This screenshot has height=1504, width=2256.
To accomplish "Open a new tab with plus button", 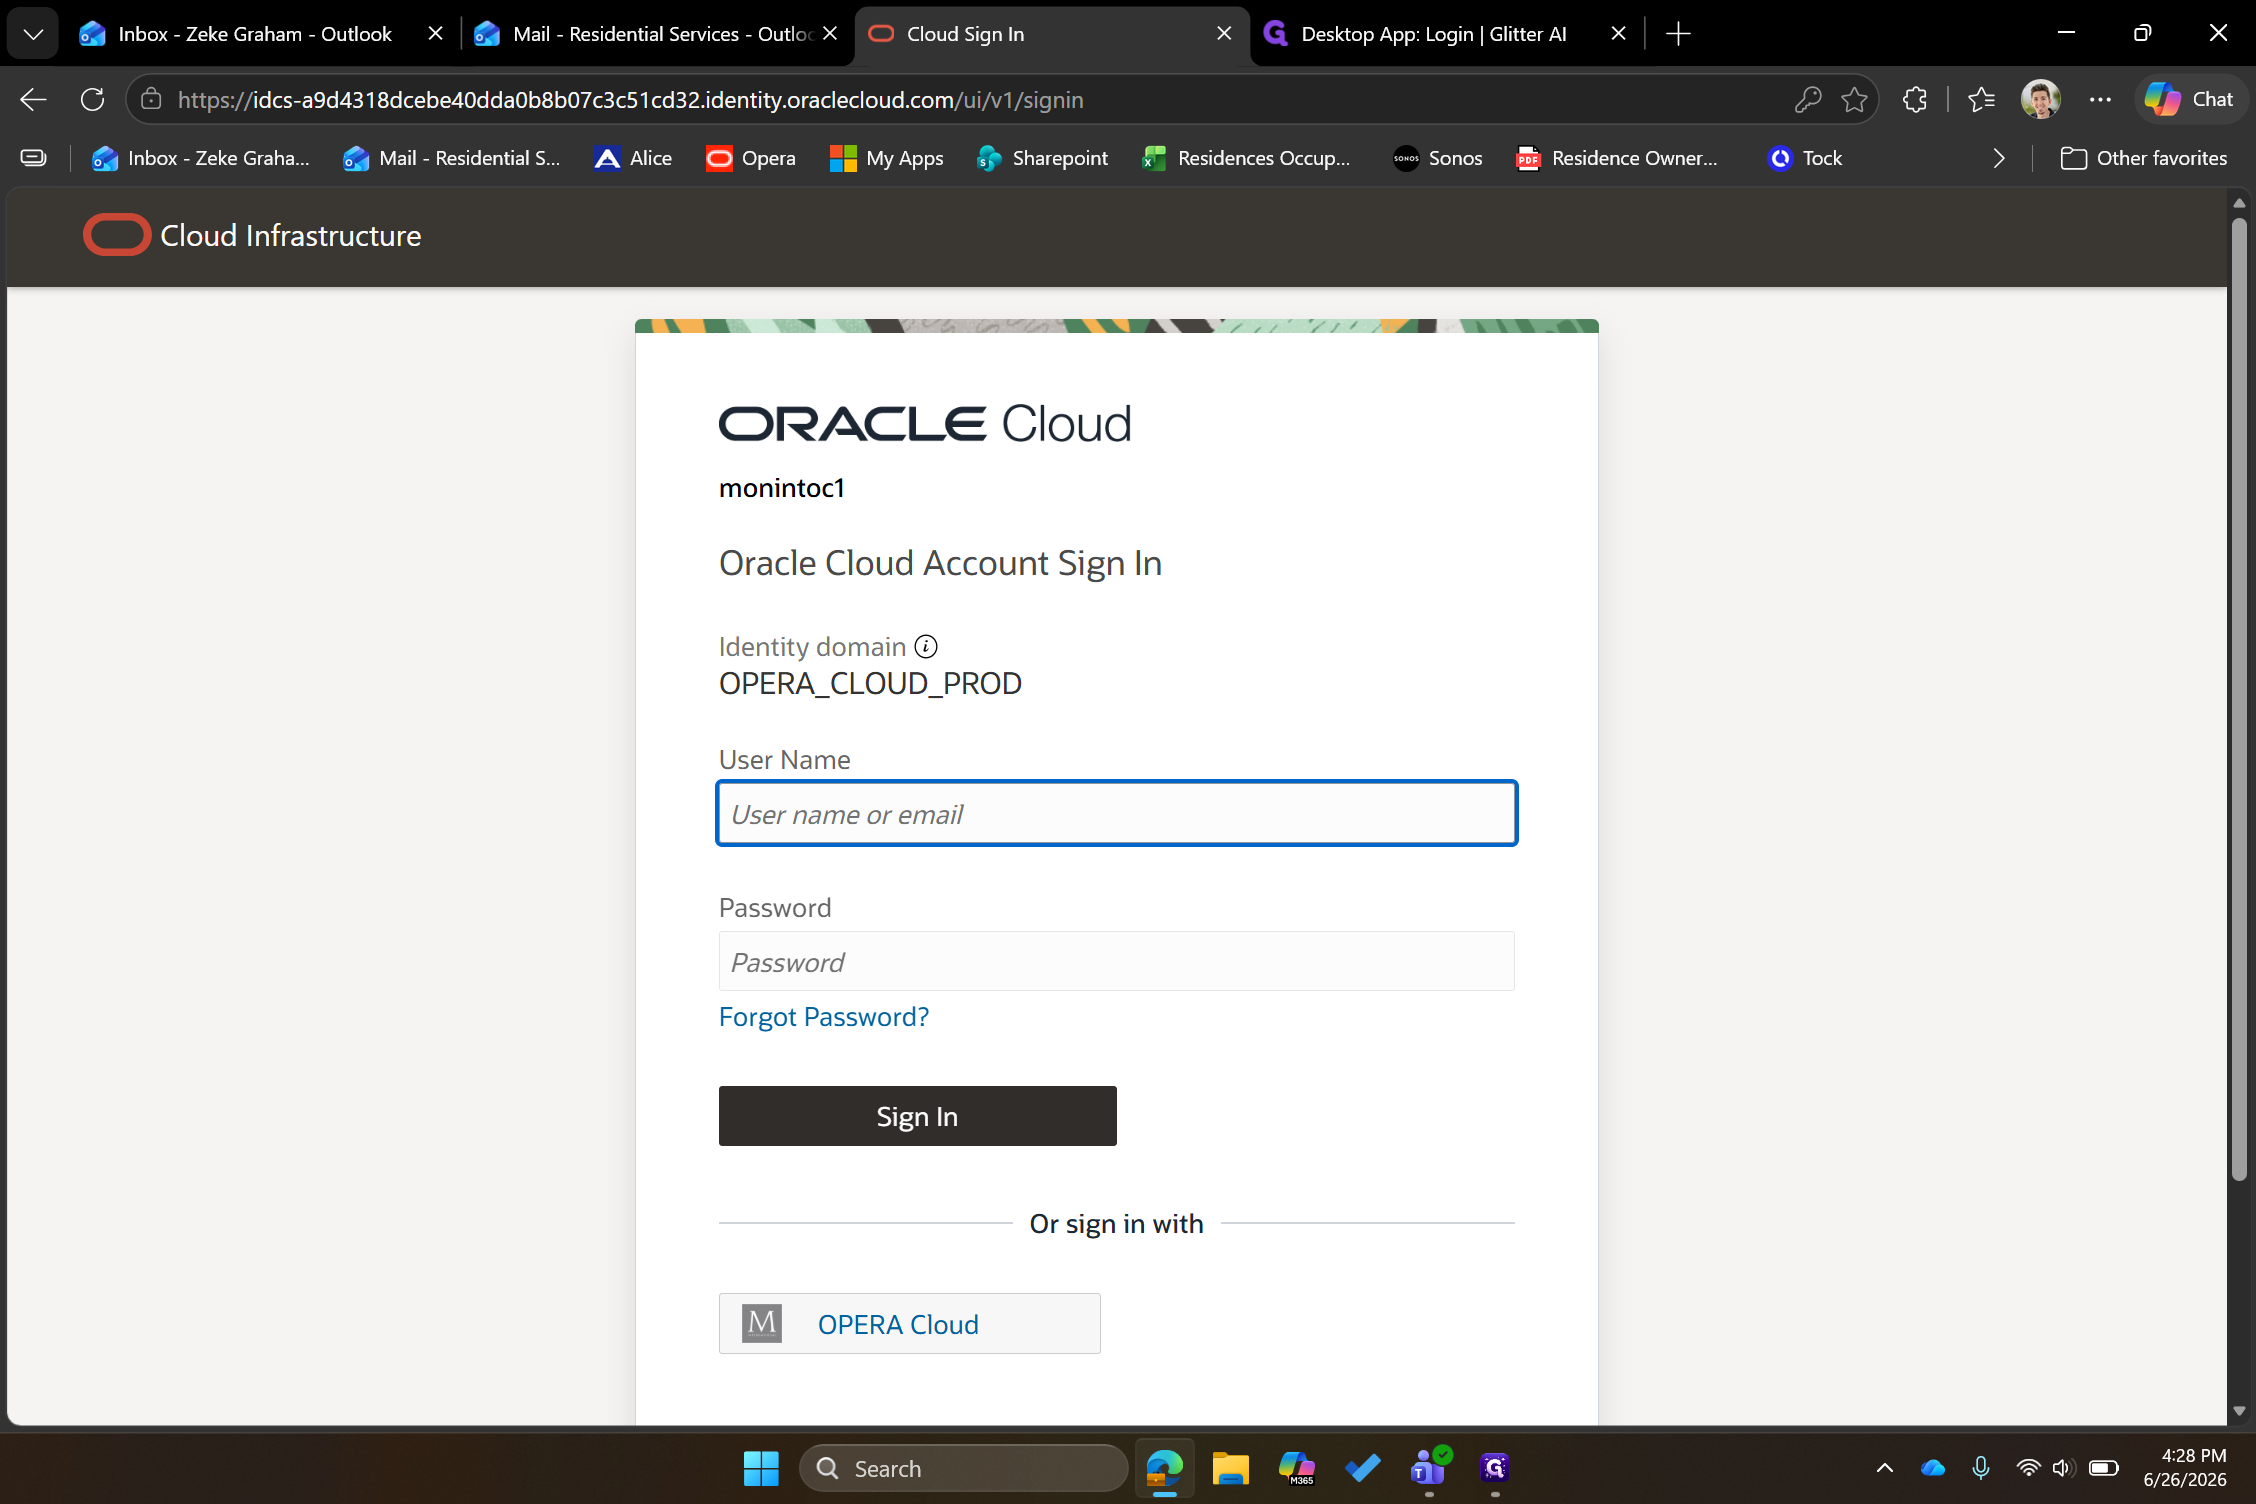I will (1679, 34).
